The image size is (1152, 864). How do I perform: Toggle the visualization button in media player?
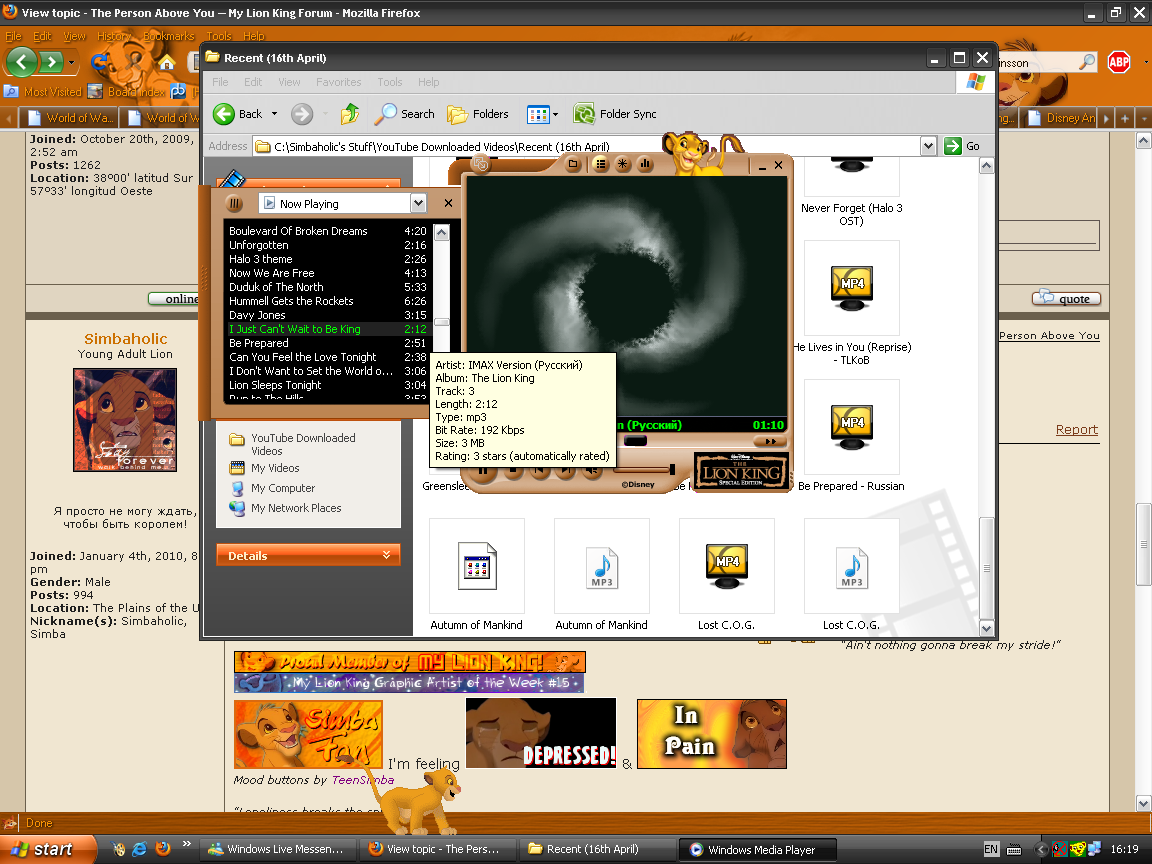coord(623,164)
